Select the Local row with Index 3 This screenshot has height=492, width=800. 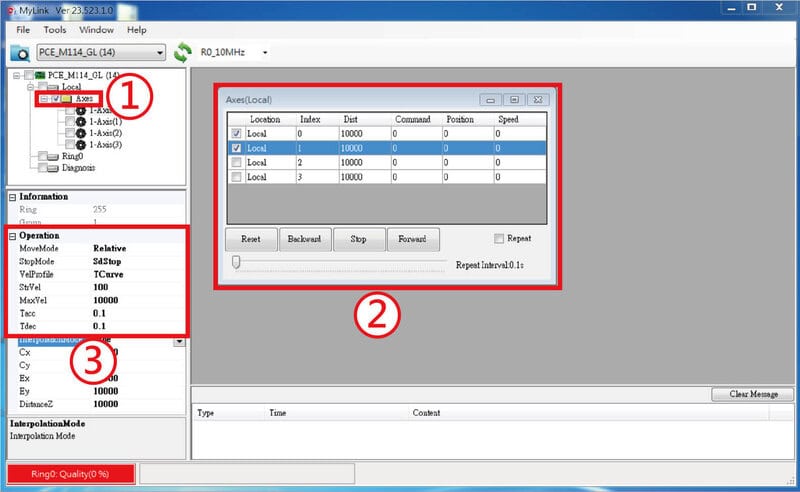(x=387, y=177)
